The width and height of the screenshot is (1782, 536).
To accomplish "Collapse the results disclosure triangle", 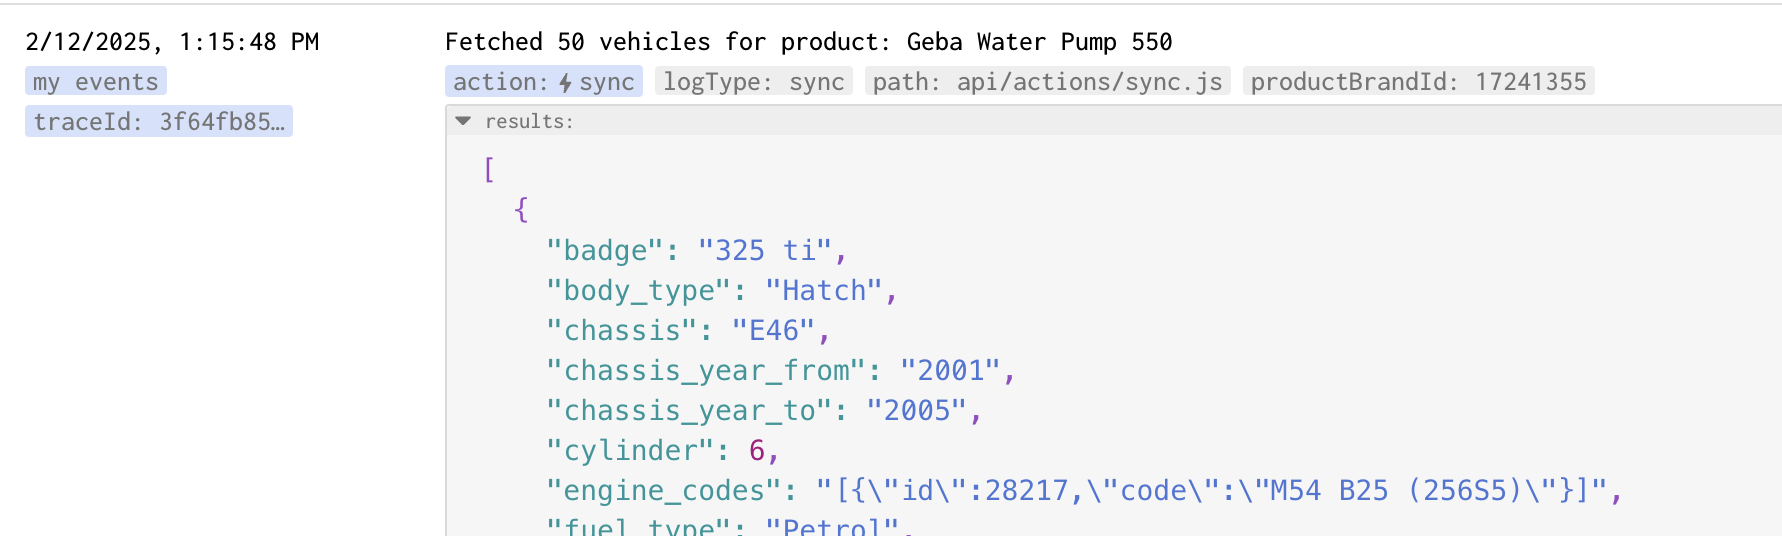I will pyautogui.click(x=463, y=121).
